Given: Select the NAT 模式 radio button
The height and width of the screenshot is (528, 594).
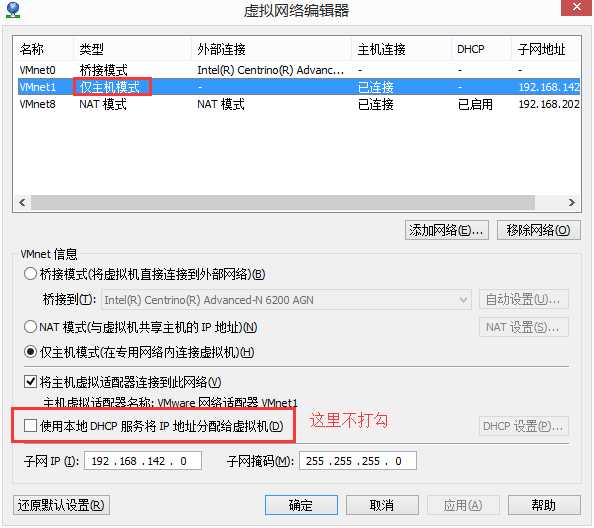Looking at the screenshot, I should 30,326.
